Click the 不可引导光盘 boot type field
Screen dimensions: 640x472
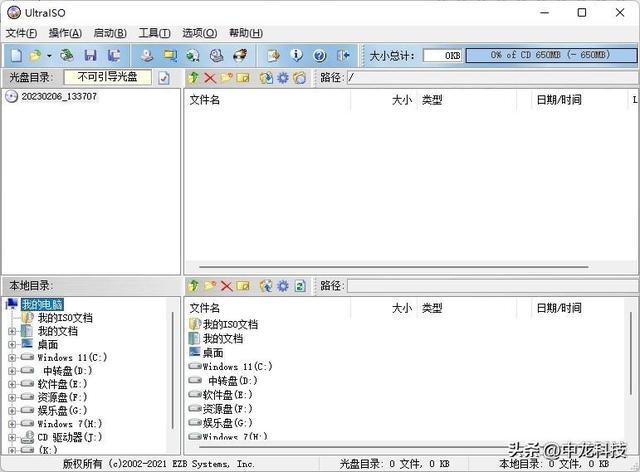(107, 77)
